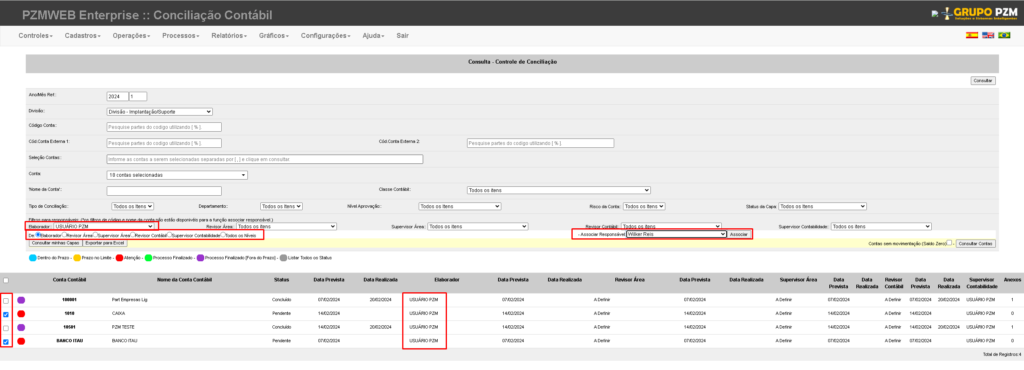Screen dimensions: 1024x370
Task: Open the Supervisor Área filter dropdown
Action: tap(477, 226)
